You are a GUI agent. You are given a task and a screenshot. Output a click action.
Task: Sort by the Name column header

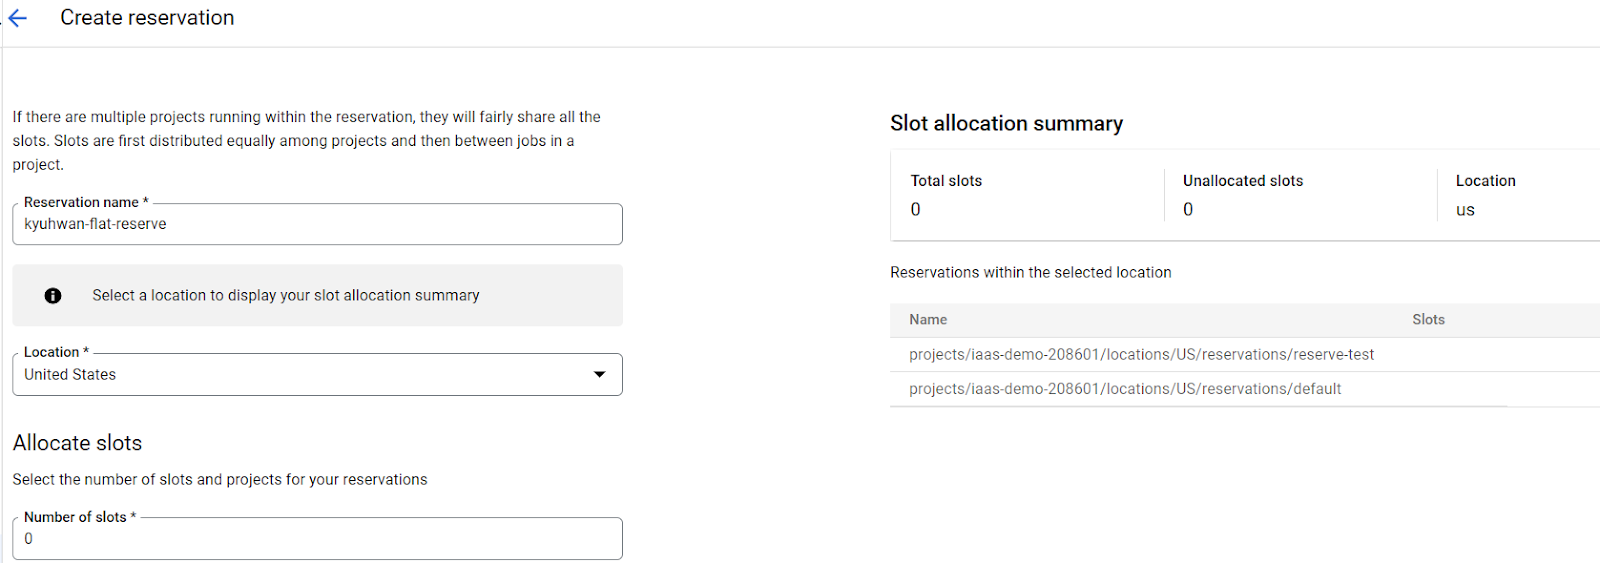[x=928, y=320]
